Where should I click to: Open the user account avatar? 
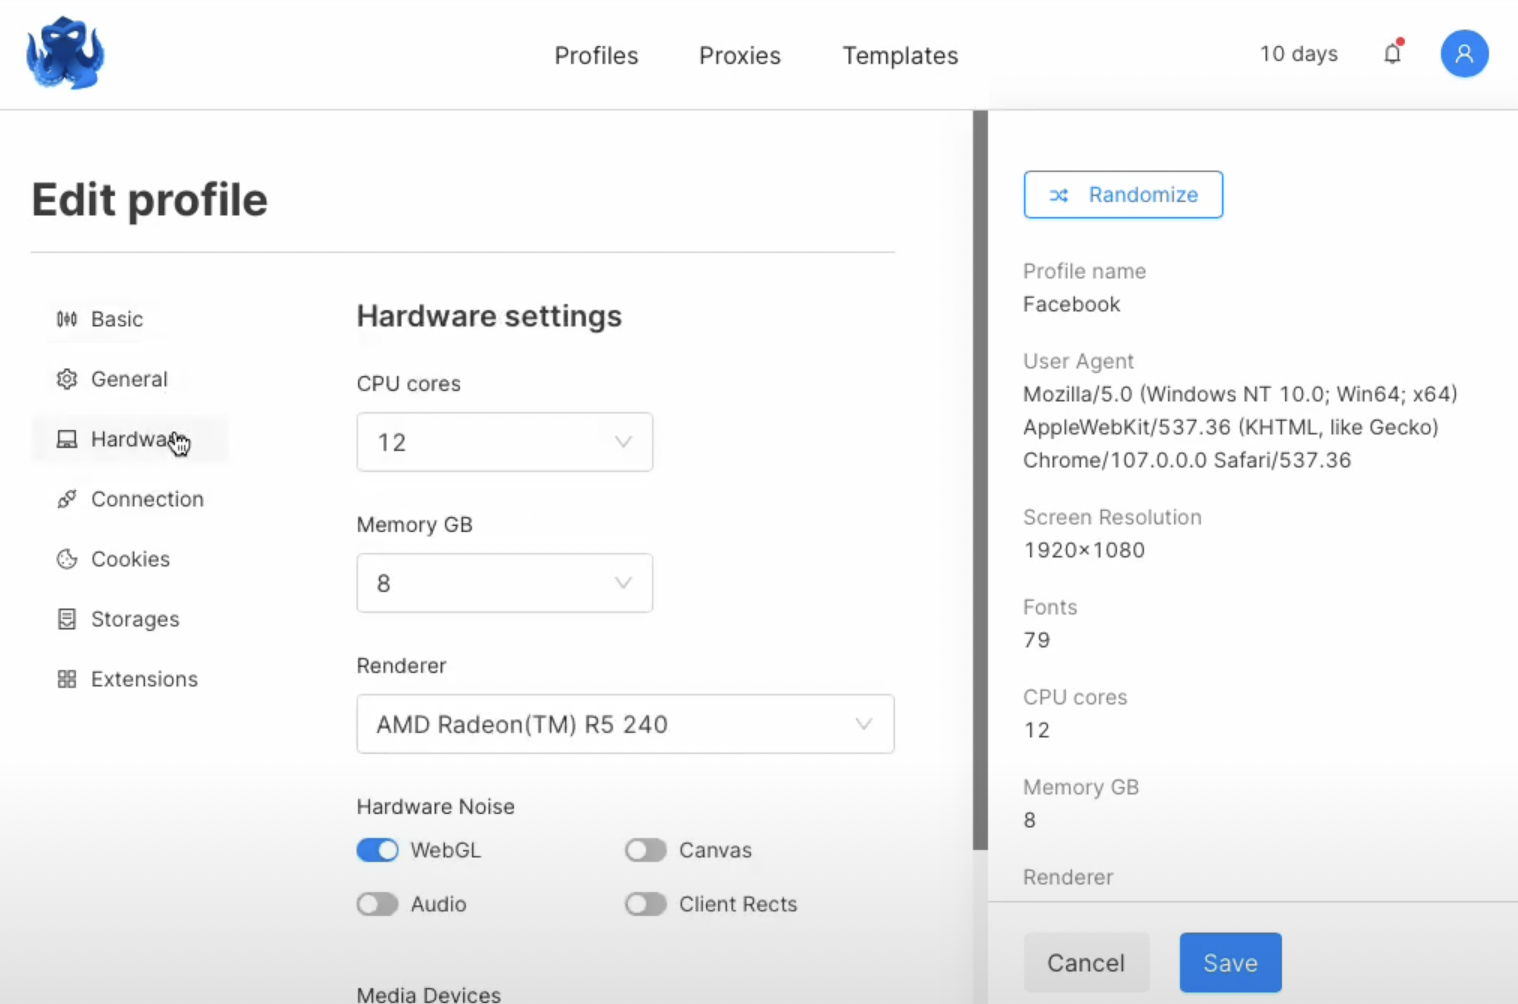pyautogui.click(x=1463, y=54)
